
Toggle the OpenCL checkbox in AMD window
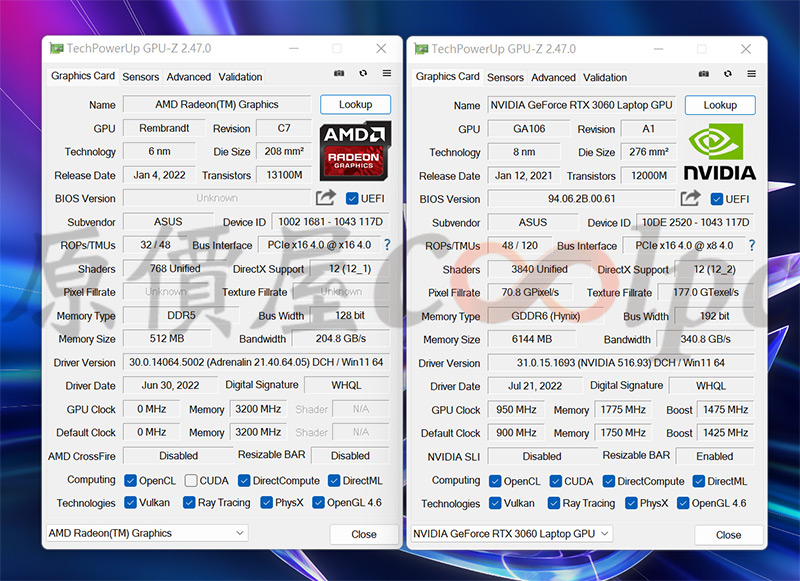131,481
